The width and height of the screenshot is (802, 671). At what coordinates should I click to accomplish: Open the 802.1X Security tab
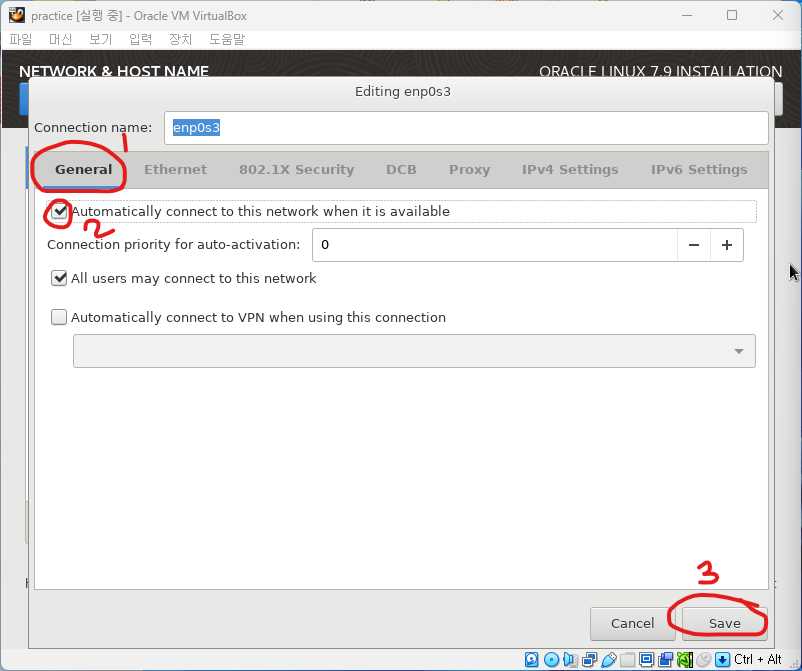tap(297, 170)
